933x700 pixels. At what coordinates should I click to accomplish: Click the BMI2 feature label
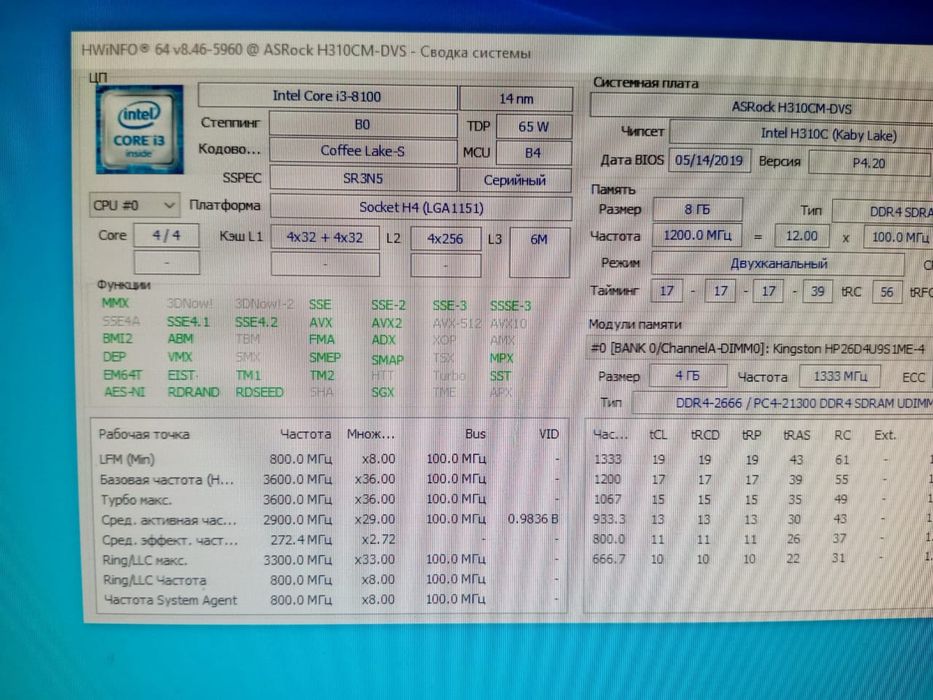118,338
